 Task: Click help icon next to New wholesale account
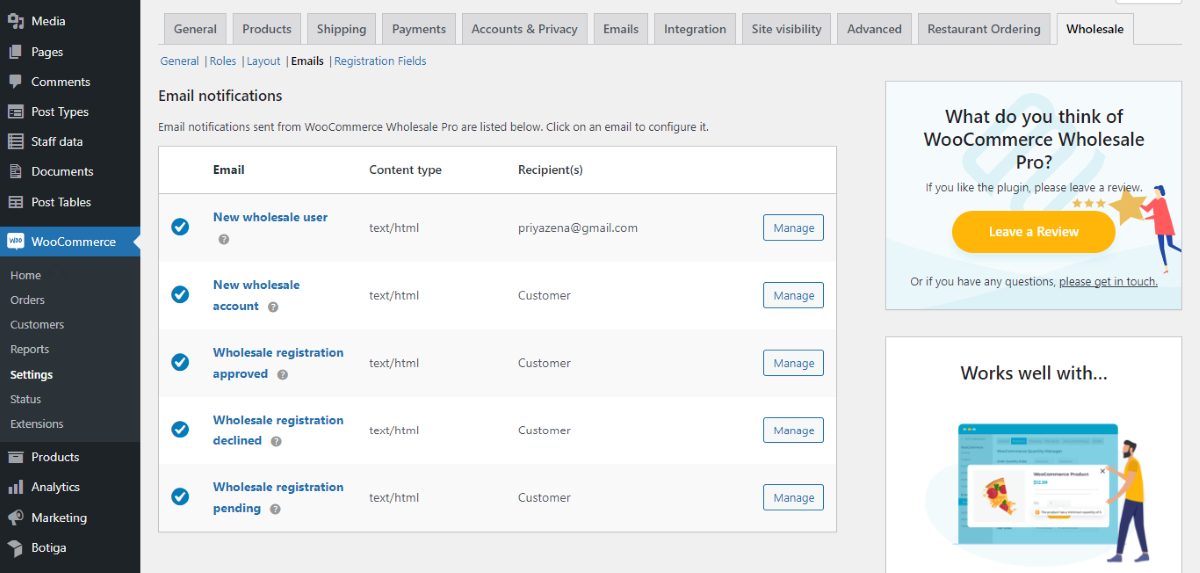pyautogui.click(x=273, y=307)
